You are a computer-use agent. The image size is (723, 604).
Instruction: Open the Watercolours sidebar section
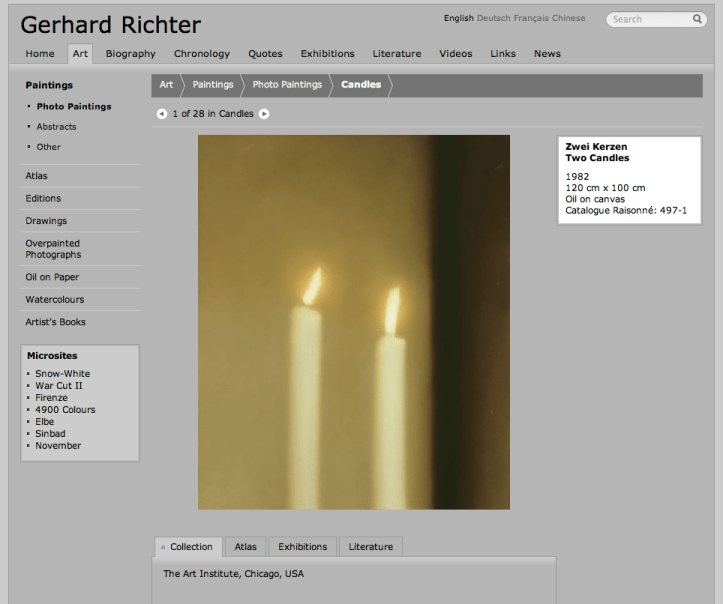[54, 300]
